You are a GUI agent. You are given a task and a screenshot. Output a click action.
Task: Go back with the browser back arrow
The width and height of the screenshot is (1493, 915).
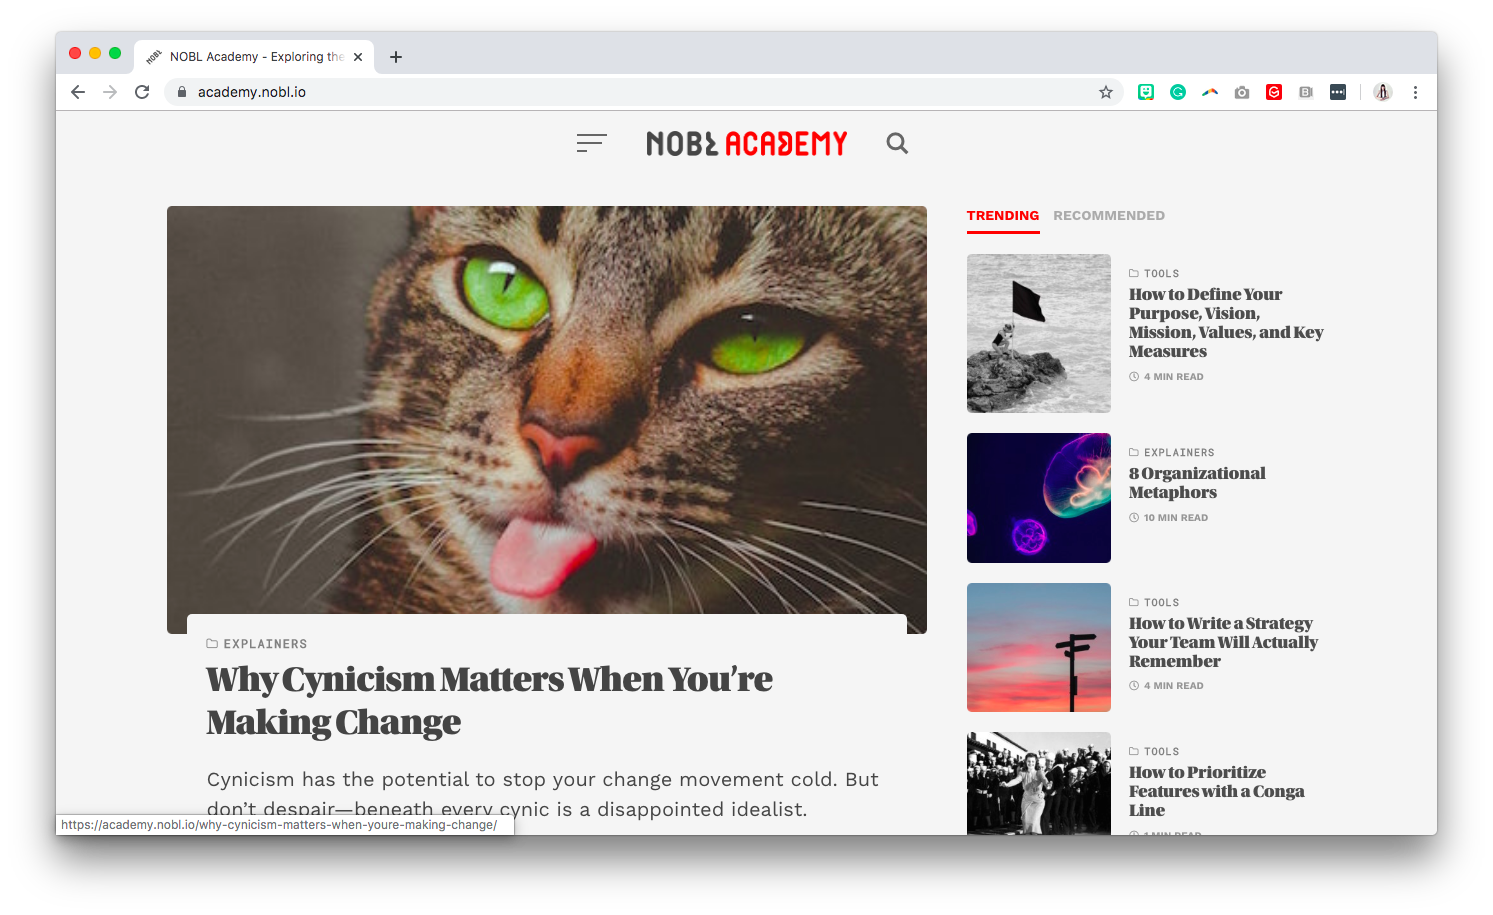pos(78,92)
